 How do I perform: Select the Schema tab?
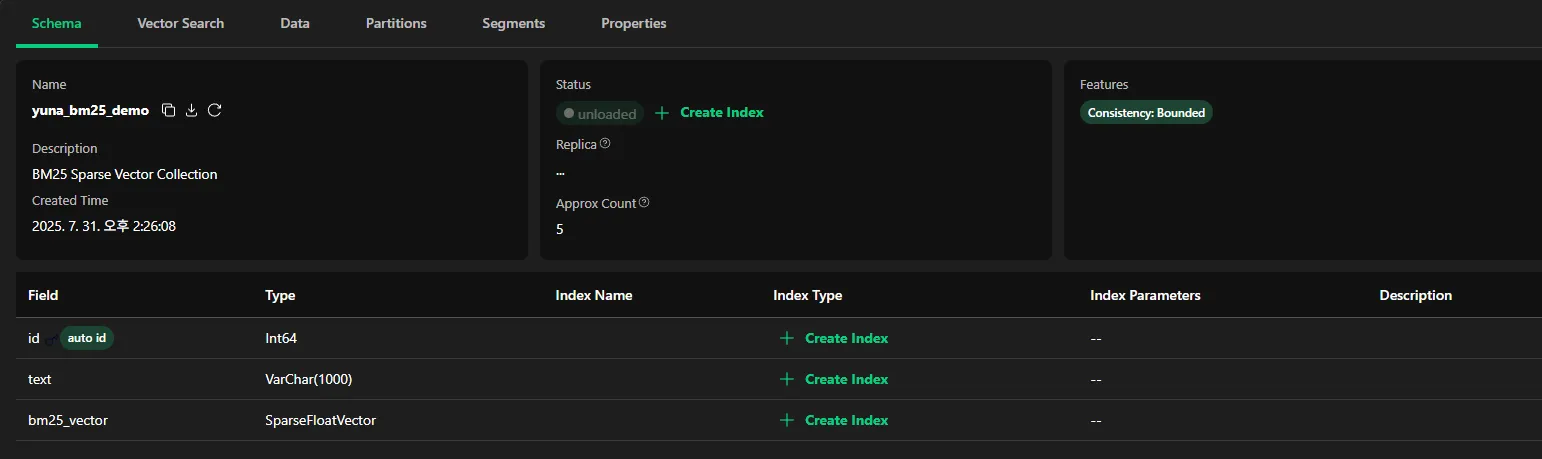(x=57, y=23)
